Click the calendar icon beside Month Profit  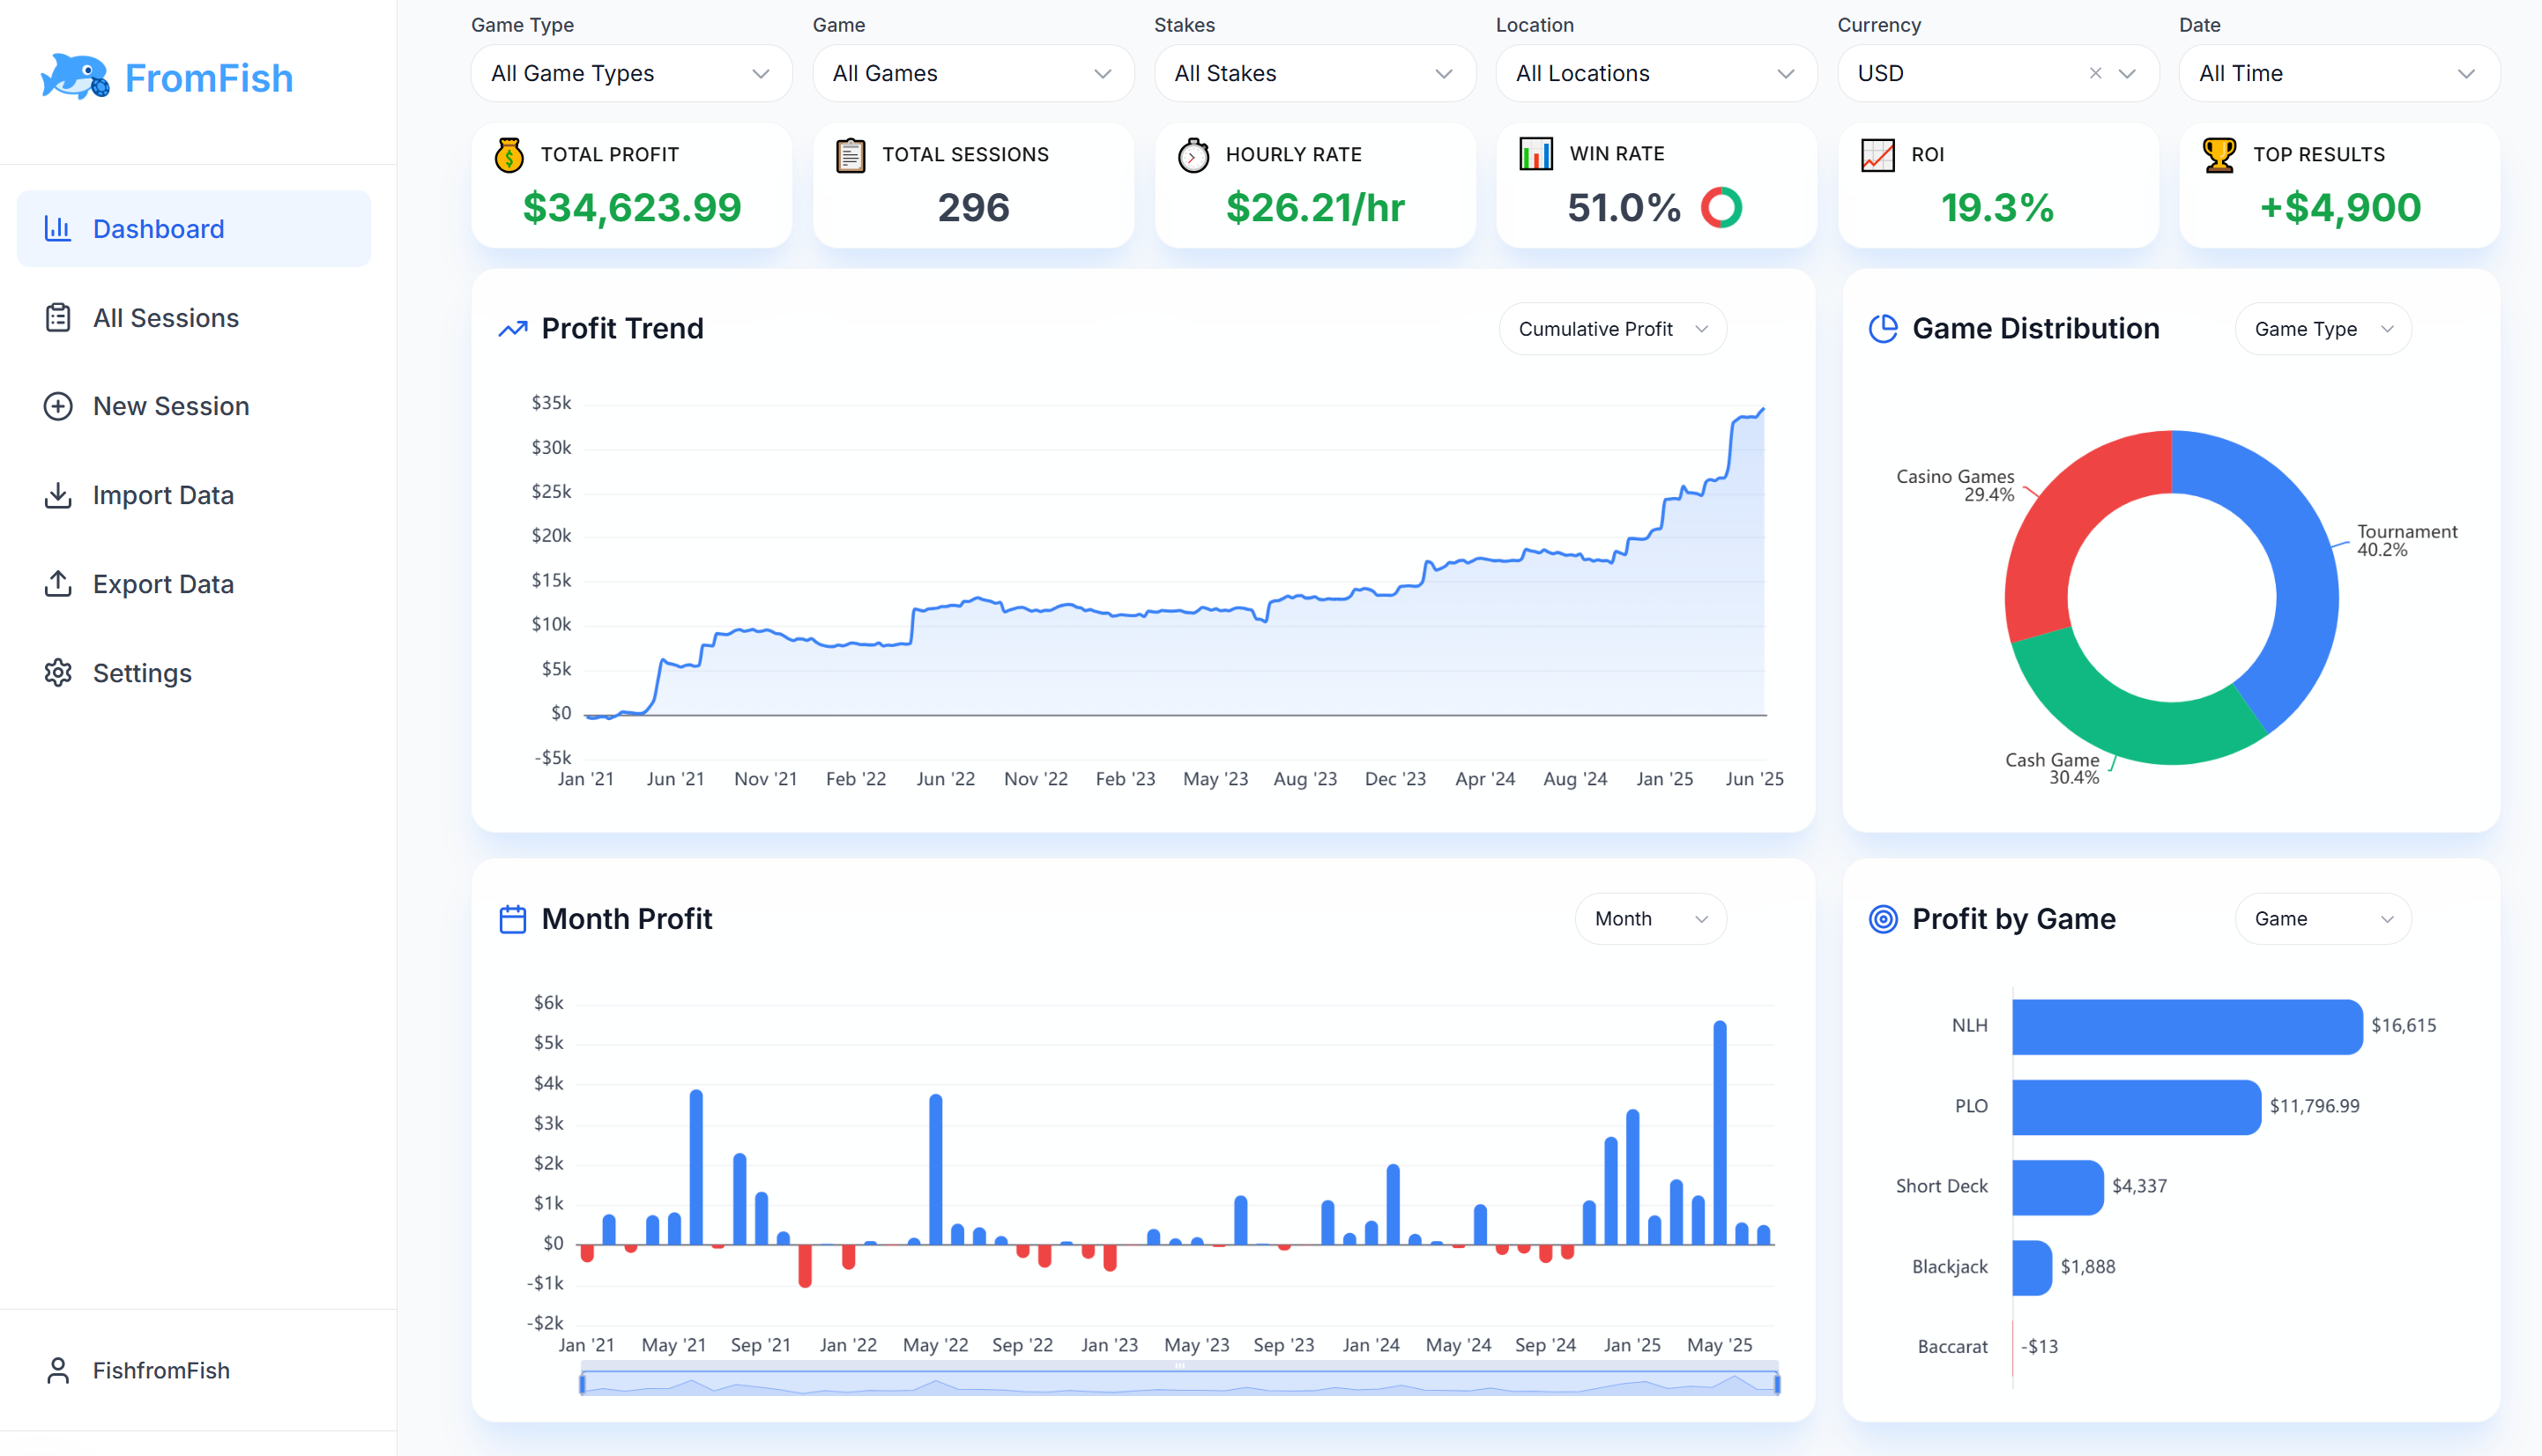pos(513,918)
